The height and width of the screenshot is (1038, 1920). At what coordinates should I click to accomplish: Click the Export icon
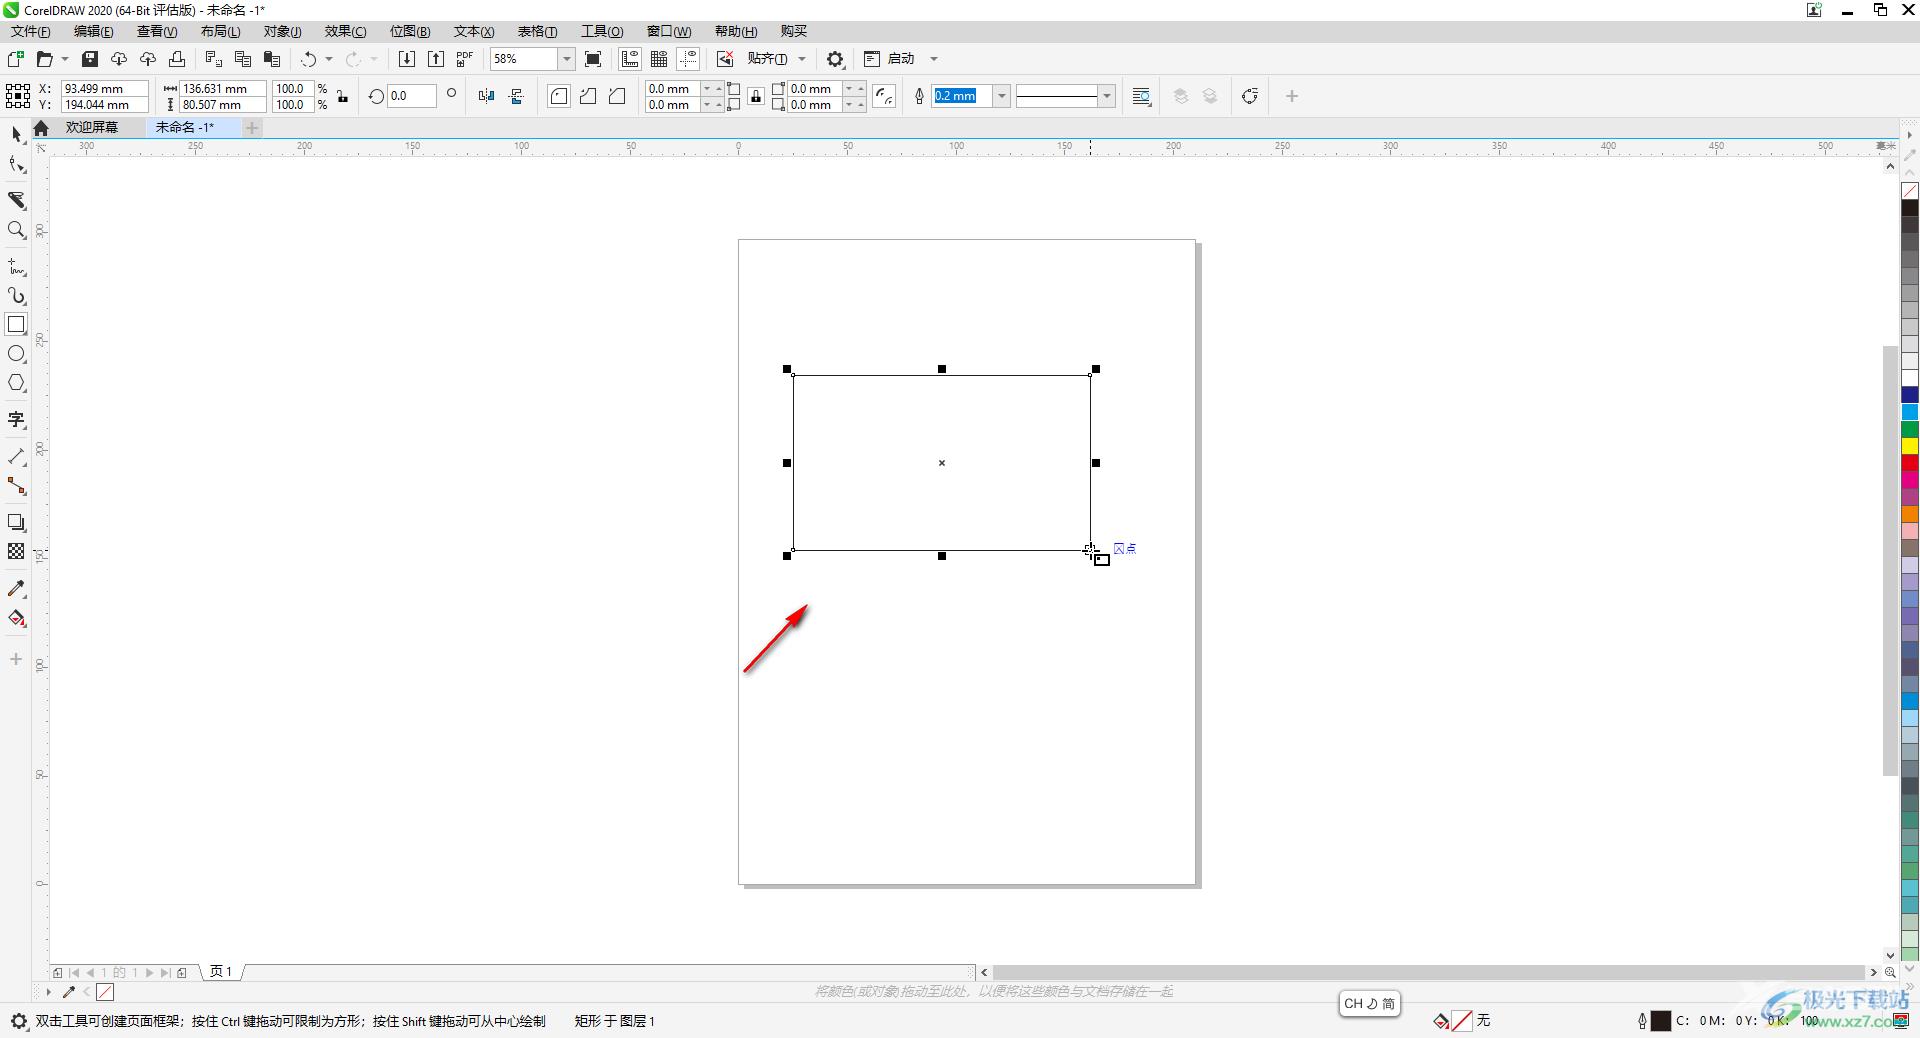point(436,59)
